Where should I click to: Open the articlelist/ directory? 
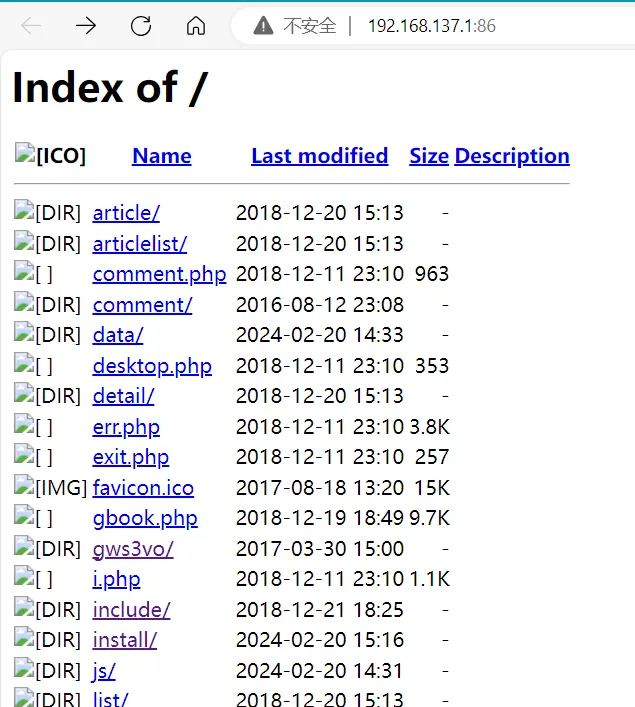tap(139, 243)
